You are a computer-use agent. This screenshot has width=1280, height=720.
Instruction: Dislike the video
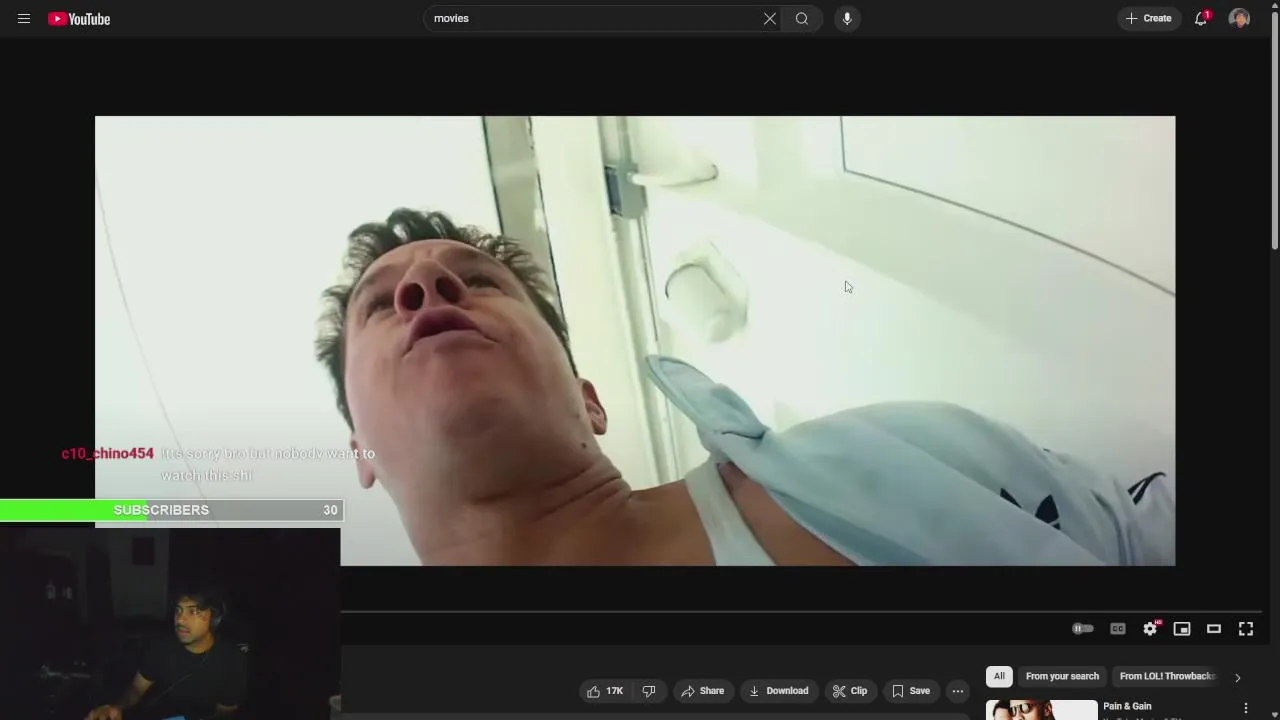click(x=649, y=691)
